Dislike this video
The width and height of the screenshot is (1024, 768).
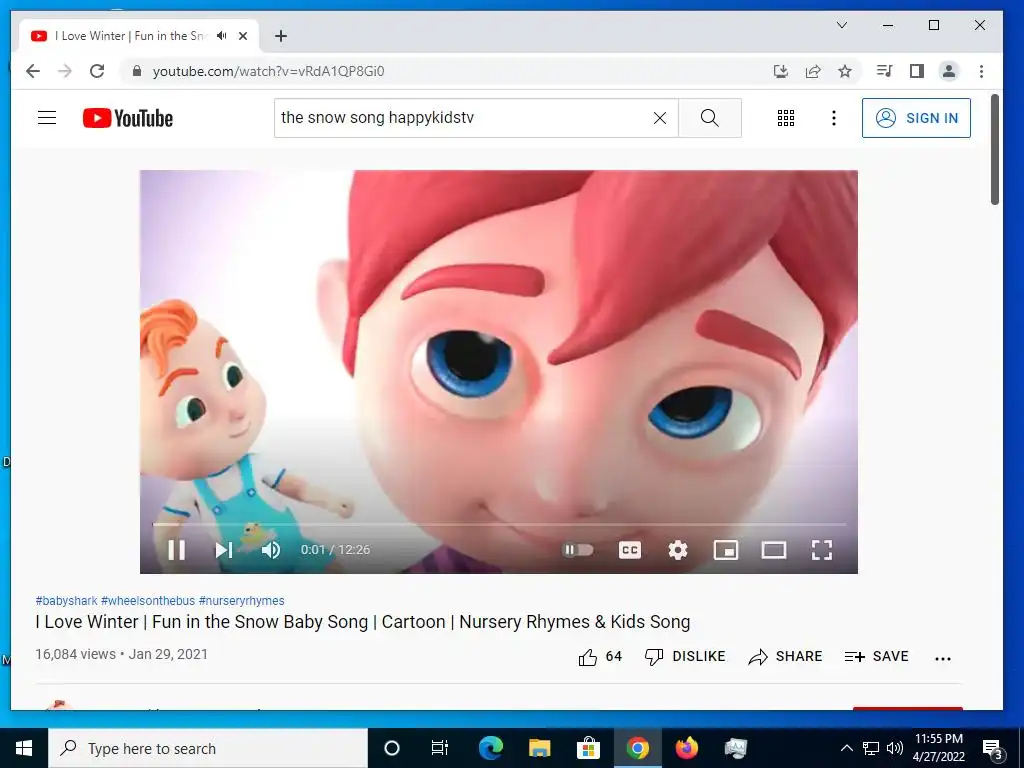coord(684,656)
